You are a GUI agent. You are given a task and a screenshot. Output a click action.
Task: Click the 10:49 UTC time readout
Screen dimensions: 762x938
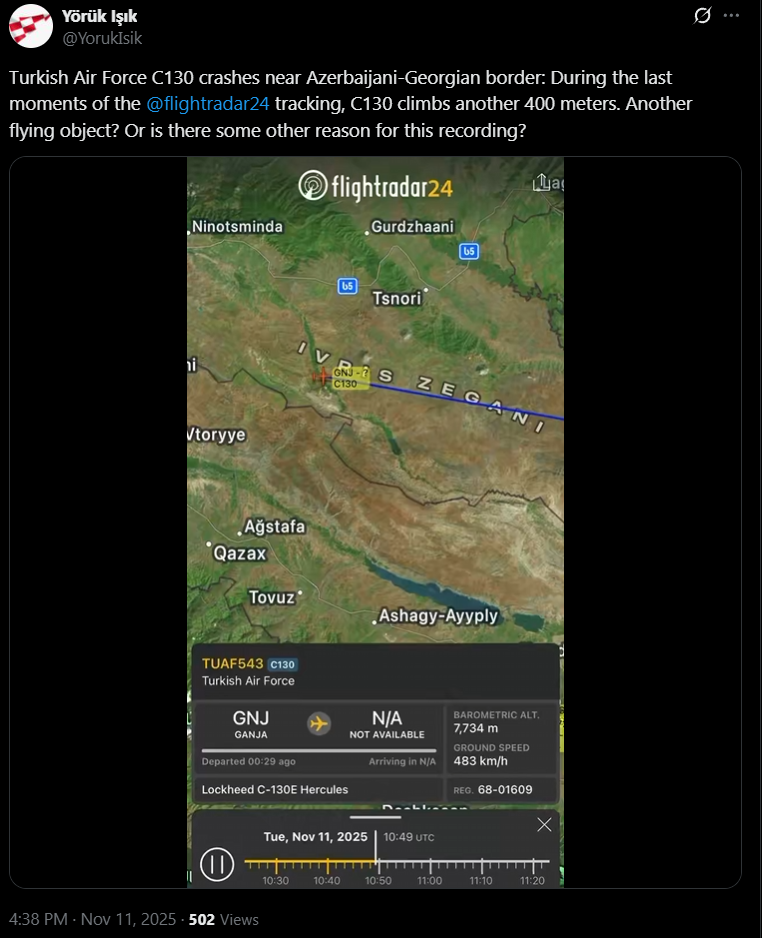coord(409,837)
